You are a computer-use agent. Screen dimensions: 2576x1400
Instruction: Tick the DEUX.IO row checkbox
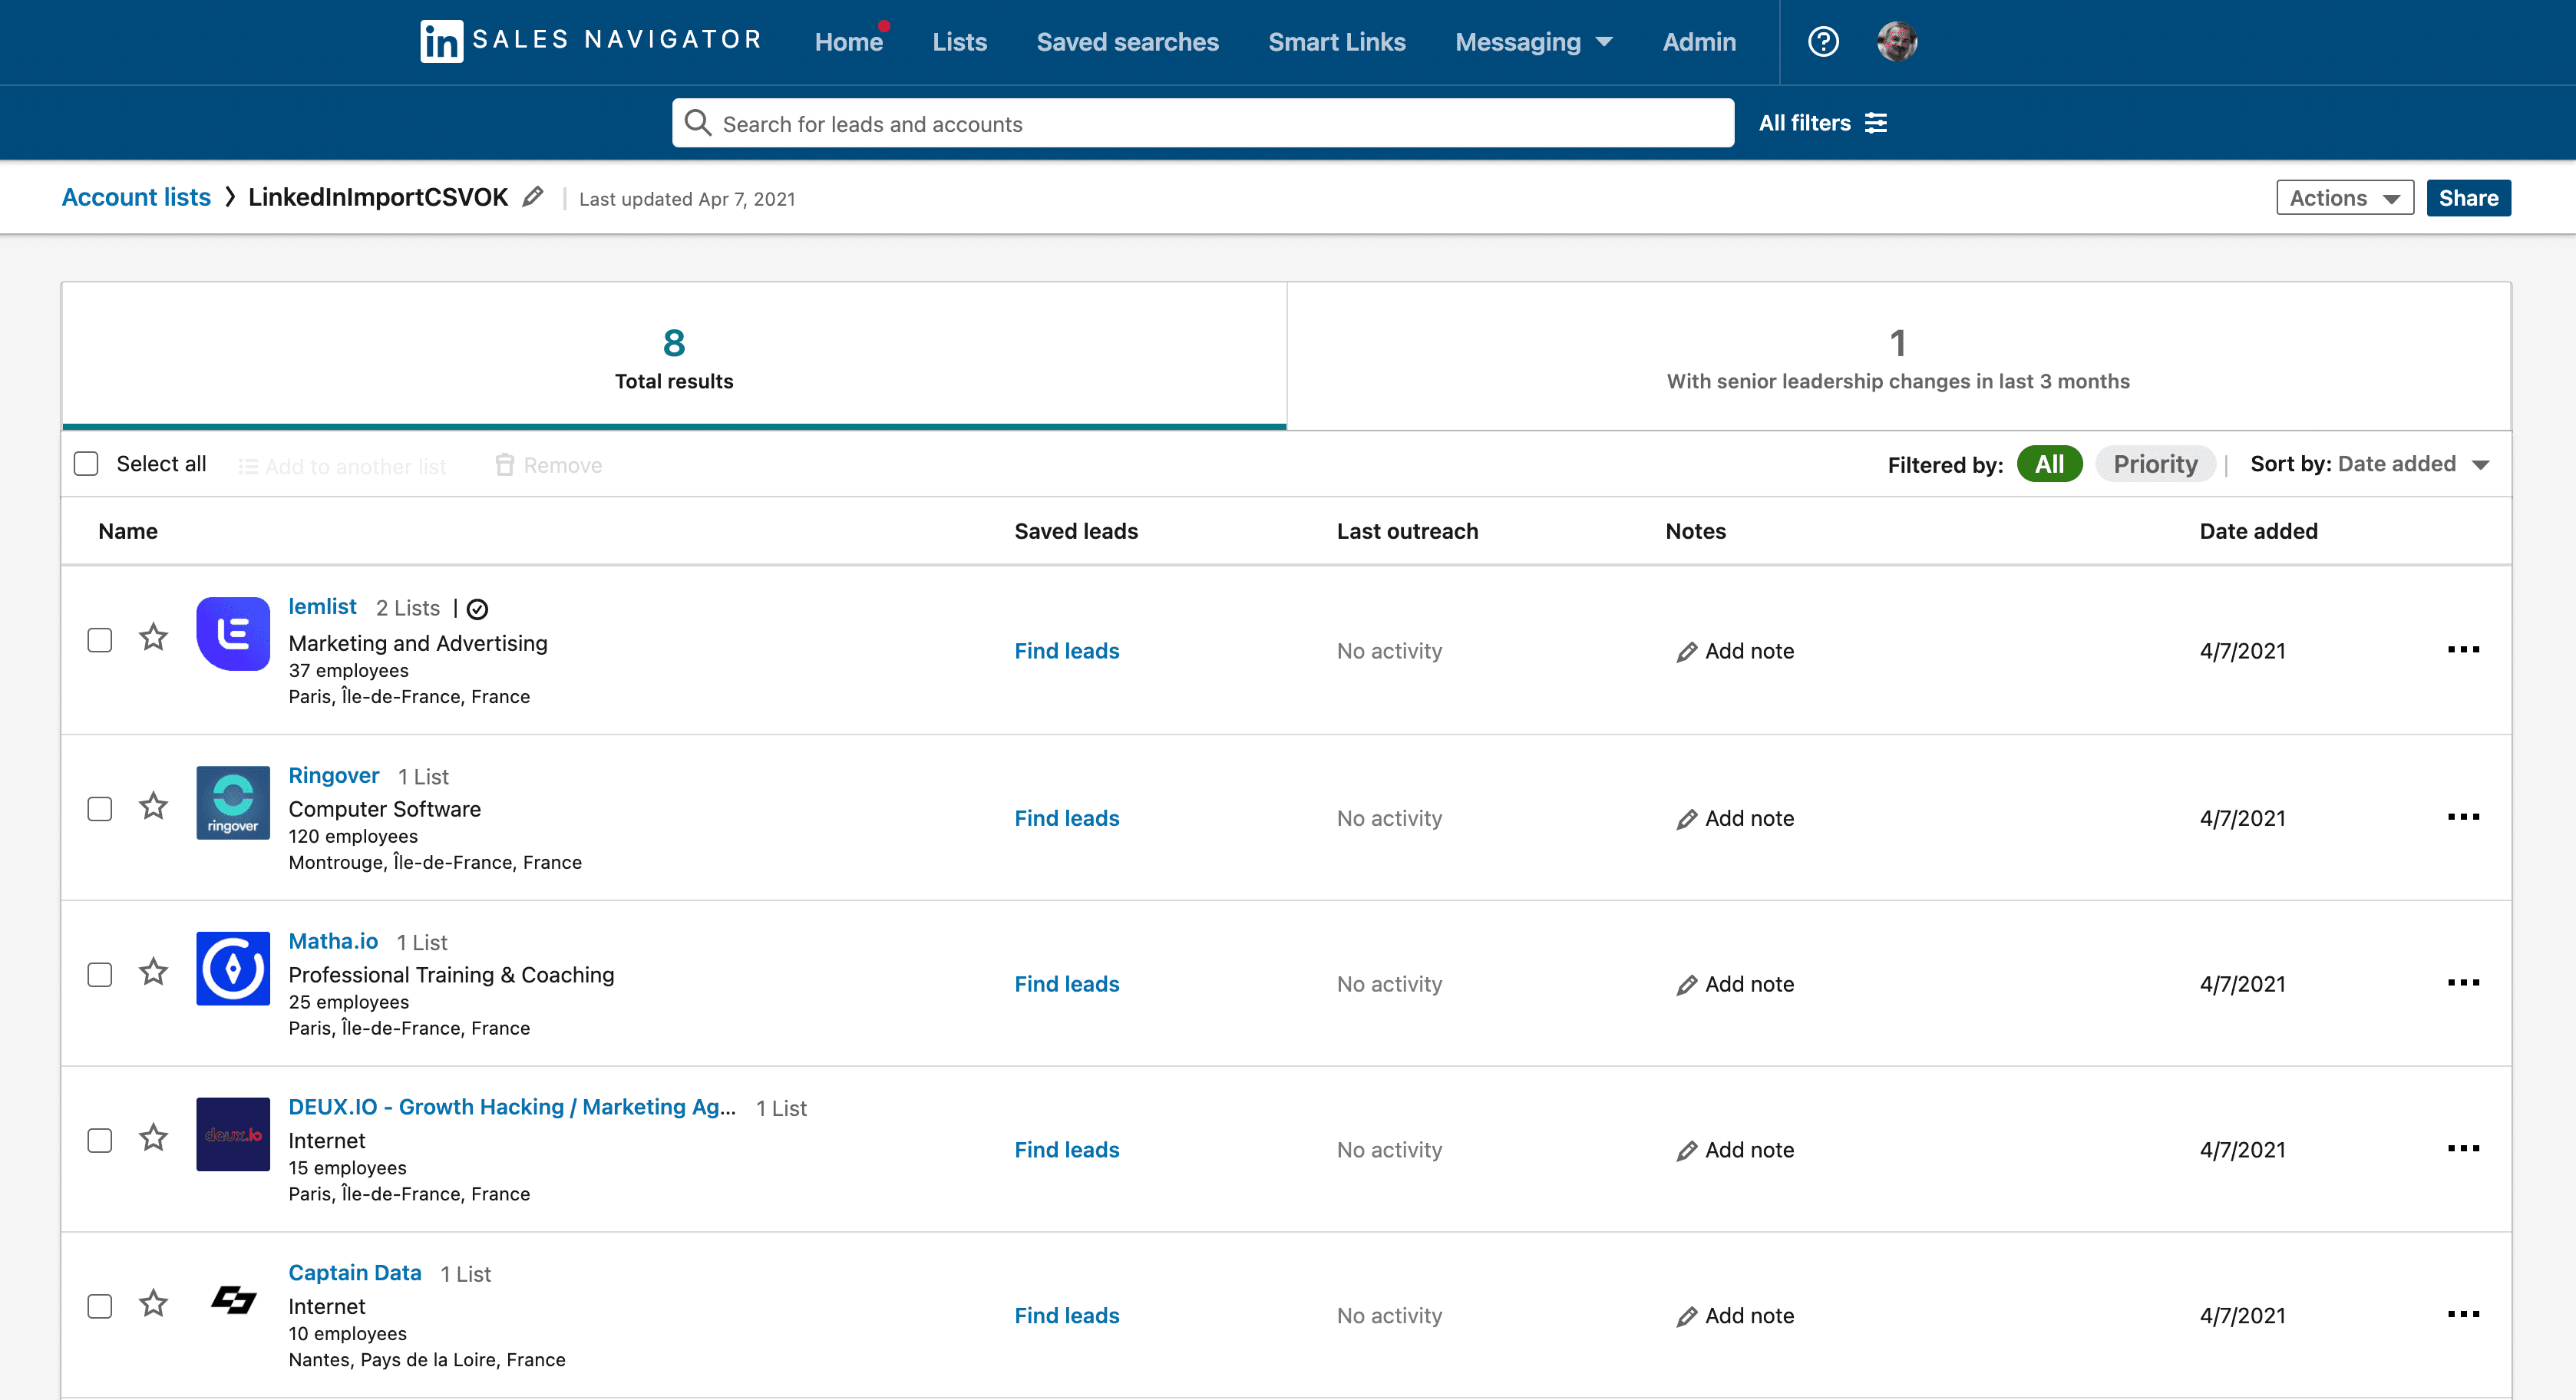pyautogui.click(x=100, y=1141)
